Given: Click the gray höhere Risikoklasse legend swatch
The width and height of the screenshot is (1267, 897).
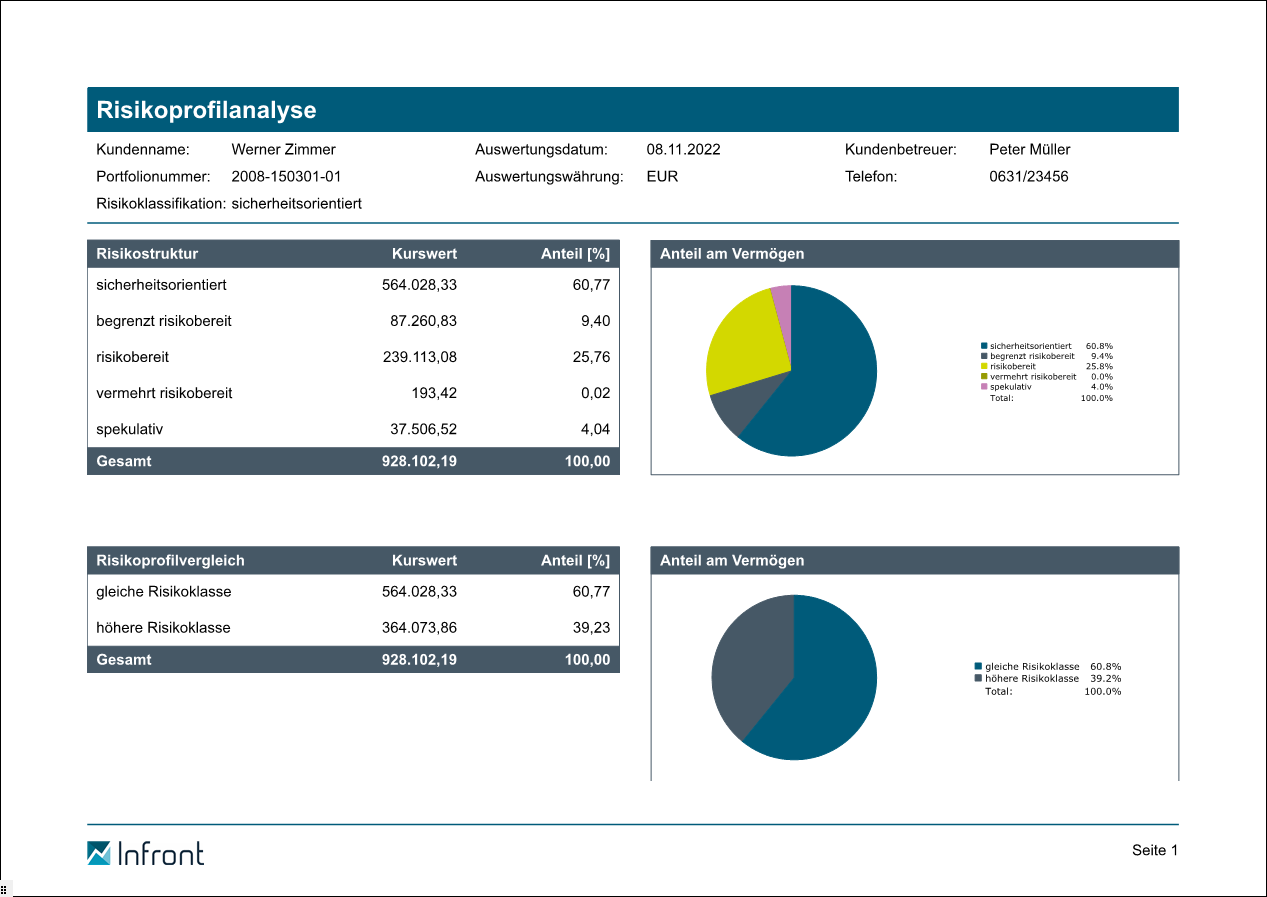Looking at the screenshot, I should point(978,678).
